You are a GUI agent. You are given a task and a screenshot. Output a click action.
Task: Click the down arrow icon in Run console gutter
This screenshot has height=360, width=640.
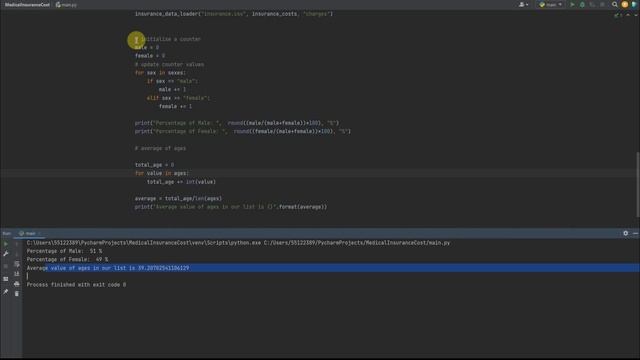(x=17, y=254)
